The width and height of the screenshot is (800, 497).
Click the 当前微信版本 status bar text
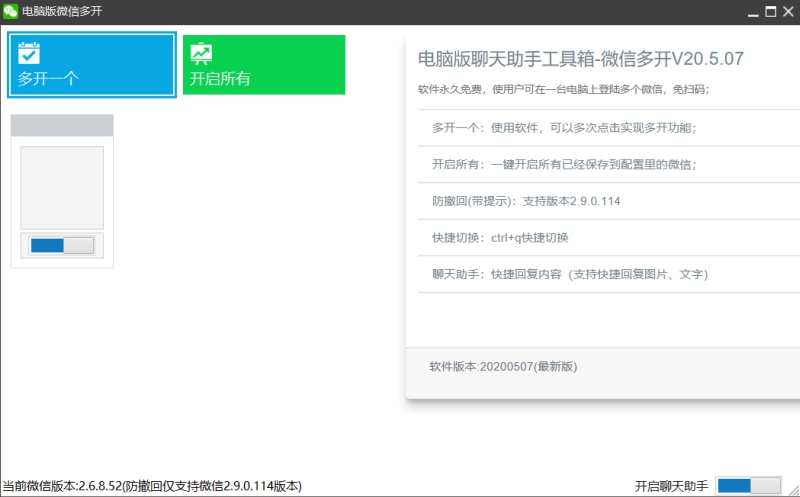pyautogui.click(x=152, y=486)
